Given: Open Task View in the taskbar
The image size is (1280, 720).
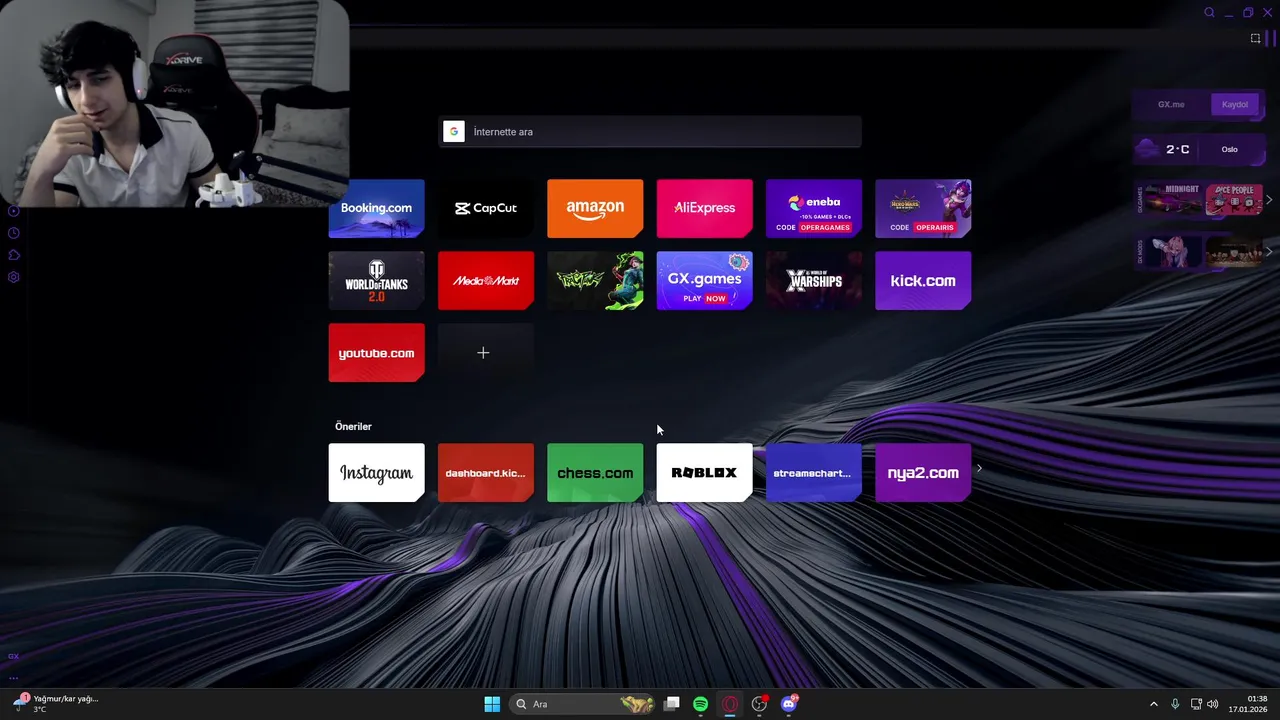Looking at the screenshot, I should [x=672, y=704].
